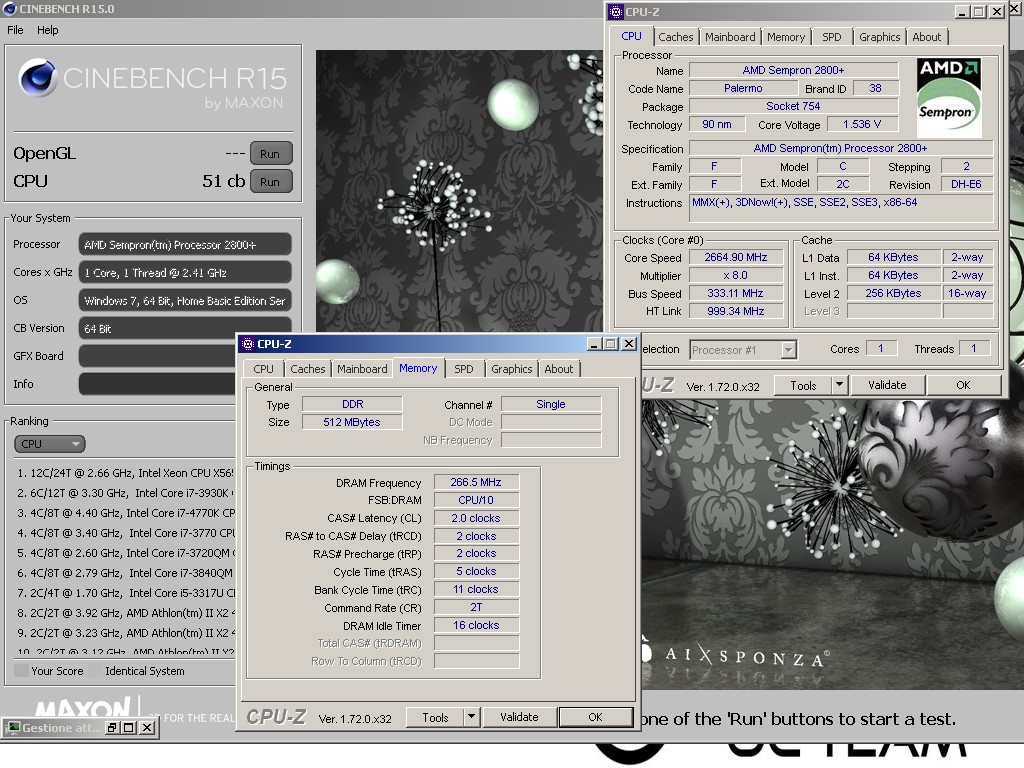Run the CPU benchmark
Image resolution: width=1024 pixels, height=768 pixels.
[270, 182]
